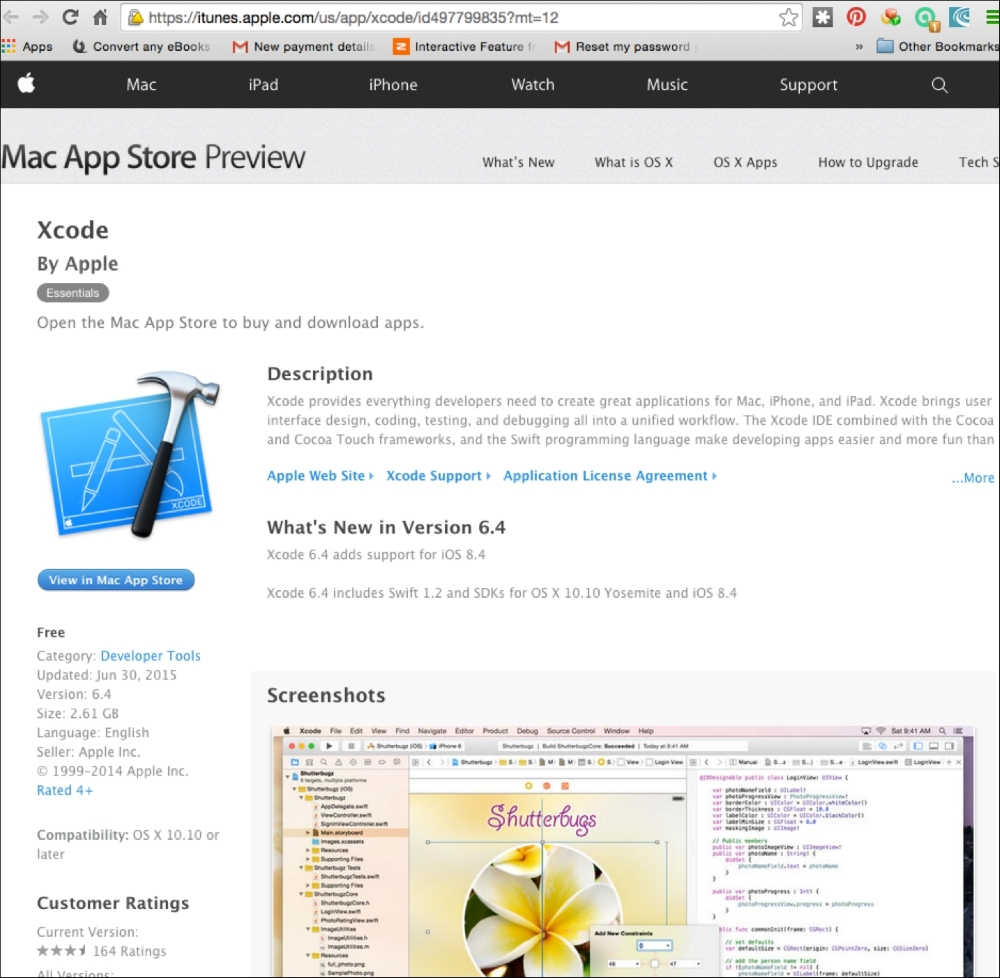The width and height of the screenshot is (1000, 978).
Task: Click the "Size: 2.61 GB" text
Action: 78,713
